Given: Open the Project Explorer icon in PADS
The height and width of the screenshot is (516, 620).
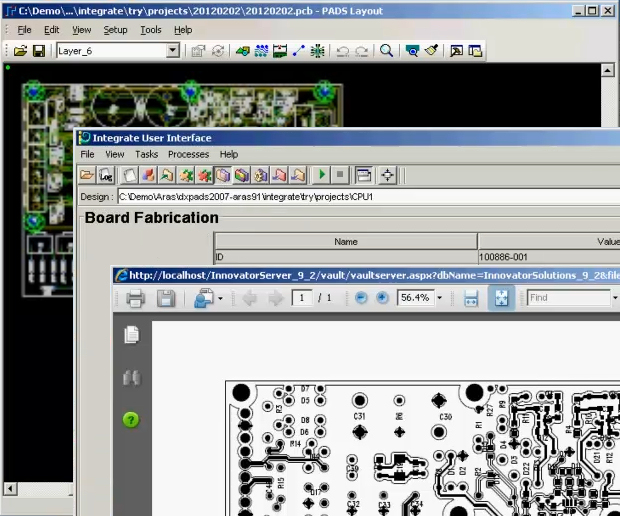Looking at the screenshot, I should (x=475, y=51).
